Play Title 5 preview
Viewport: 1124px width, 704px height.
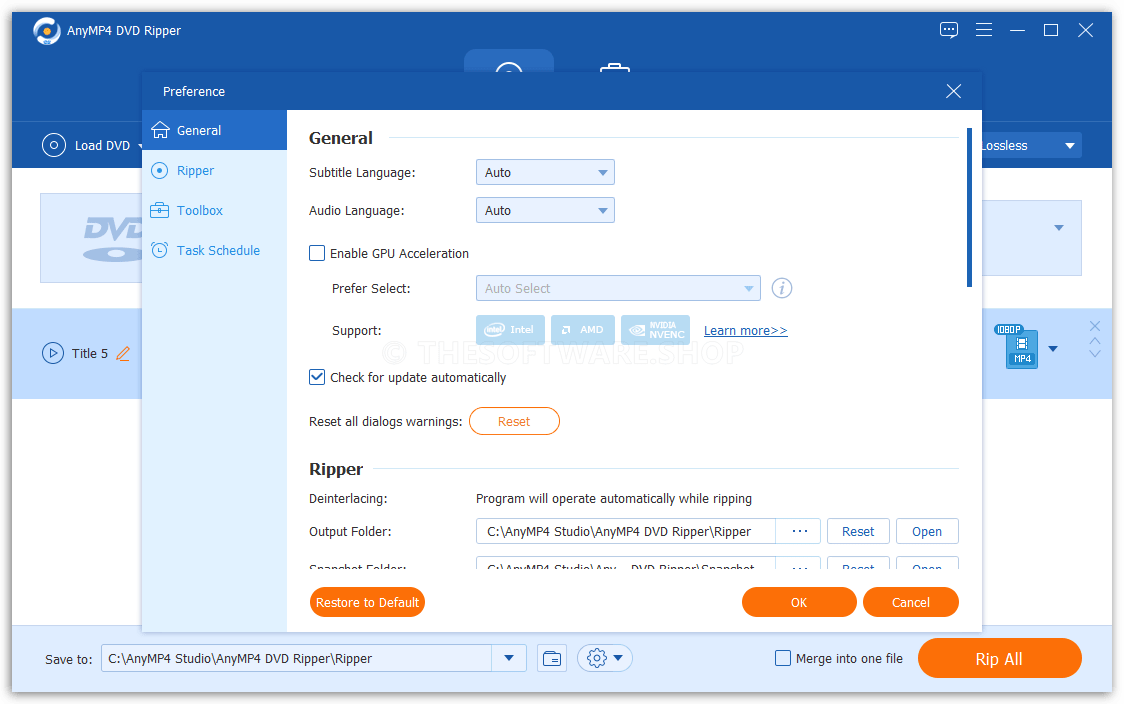pyautogui.click(x=52, y=353)
